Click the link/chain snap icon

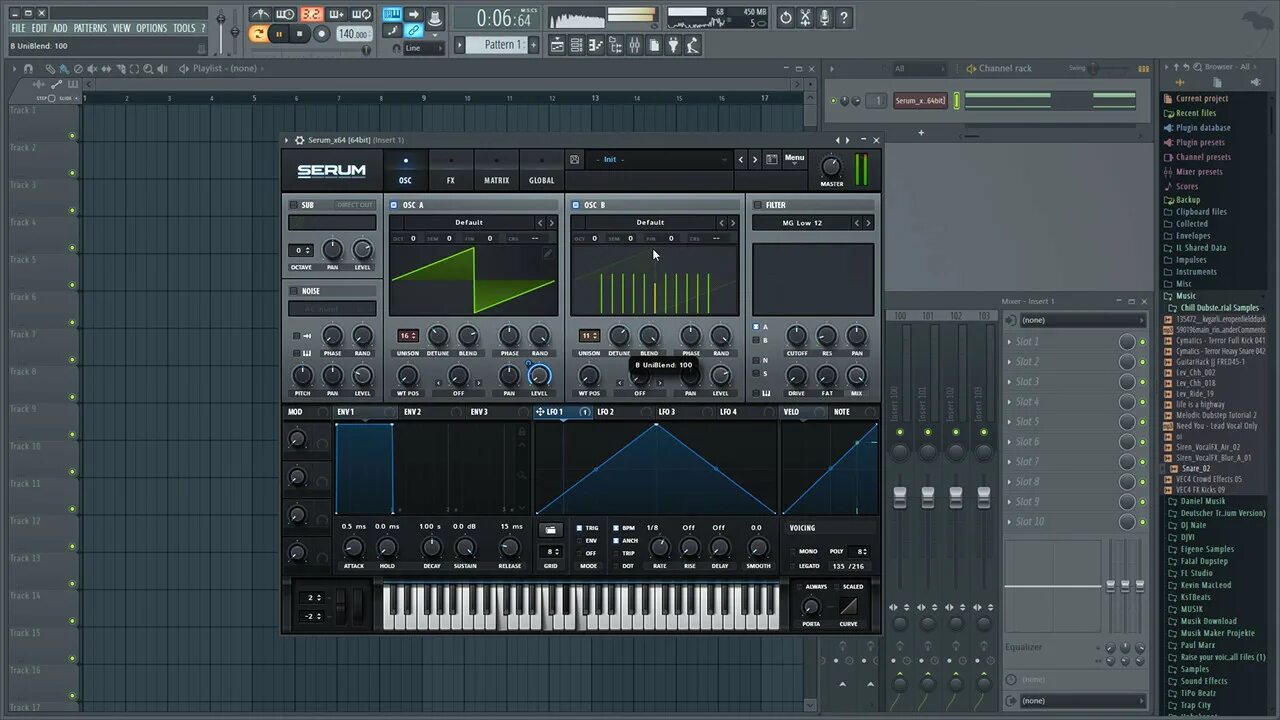414,32
